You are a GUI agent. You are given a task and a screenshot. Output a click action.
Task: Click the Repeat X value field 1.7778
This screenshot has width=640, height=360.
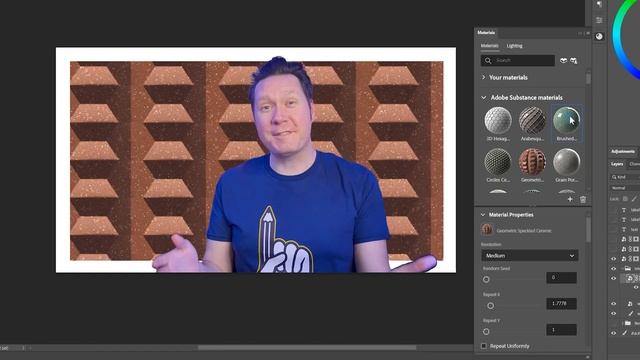pos(561,304)
